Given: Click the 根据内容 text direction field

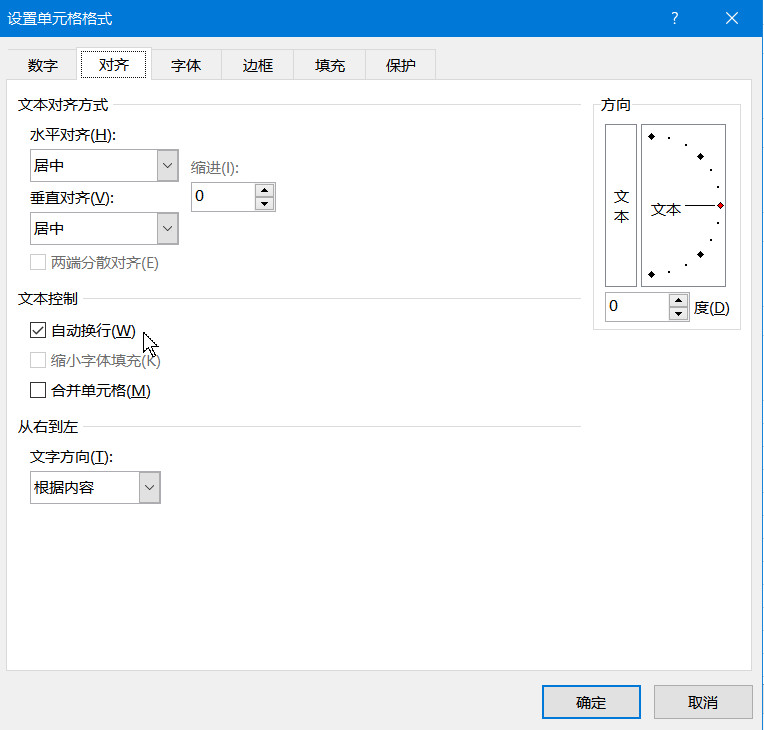Looking at the screenshot, I should pyautogui.click(x=95, y=487).
